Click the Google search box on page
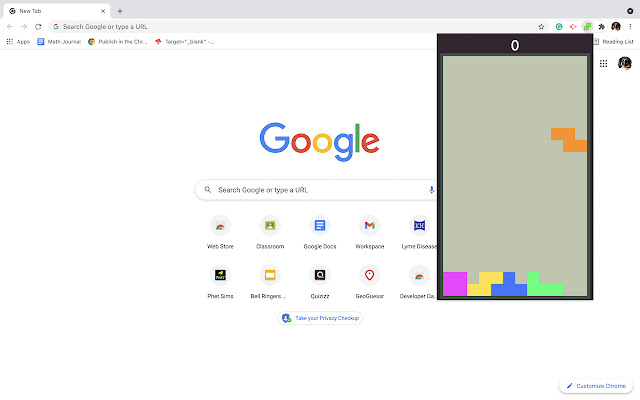This screenshot has height=400, width=640. [x=316, y=190]
